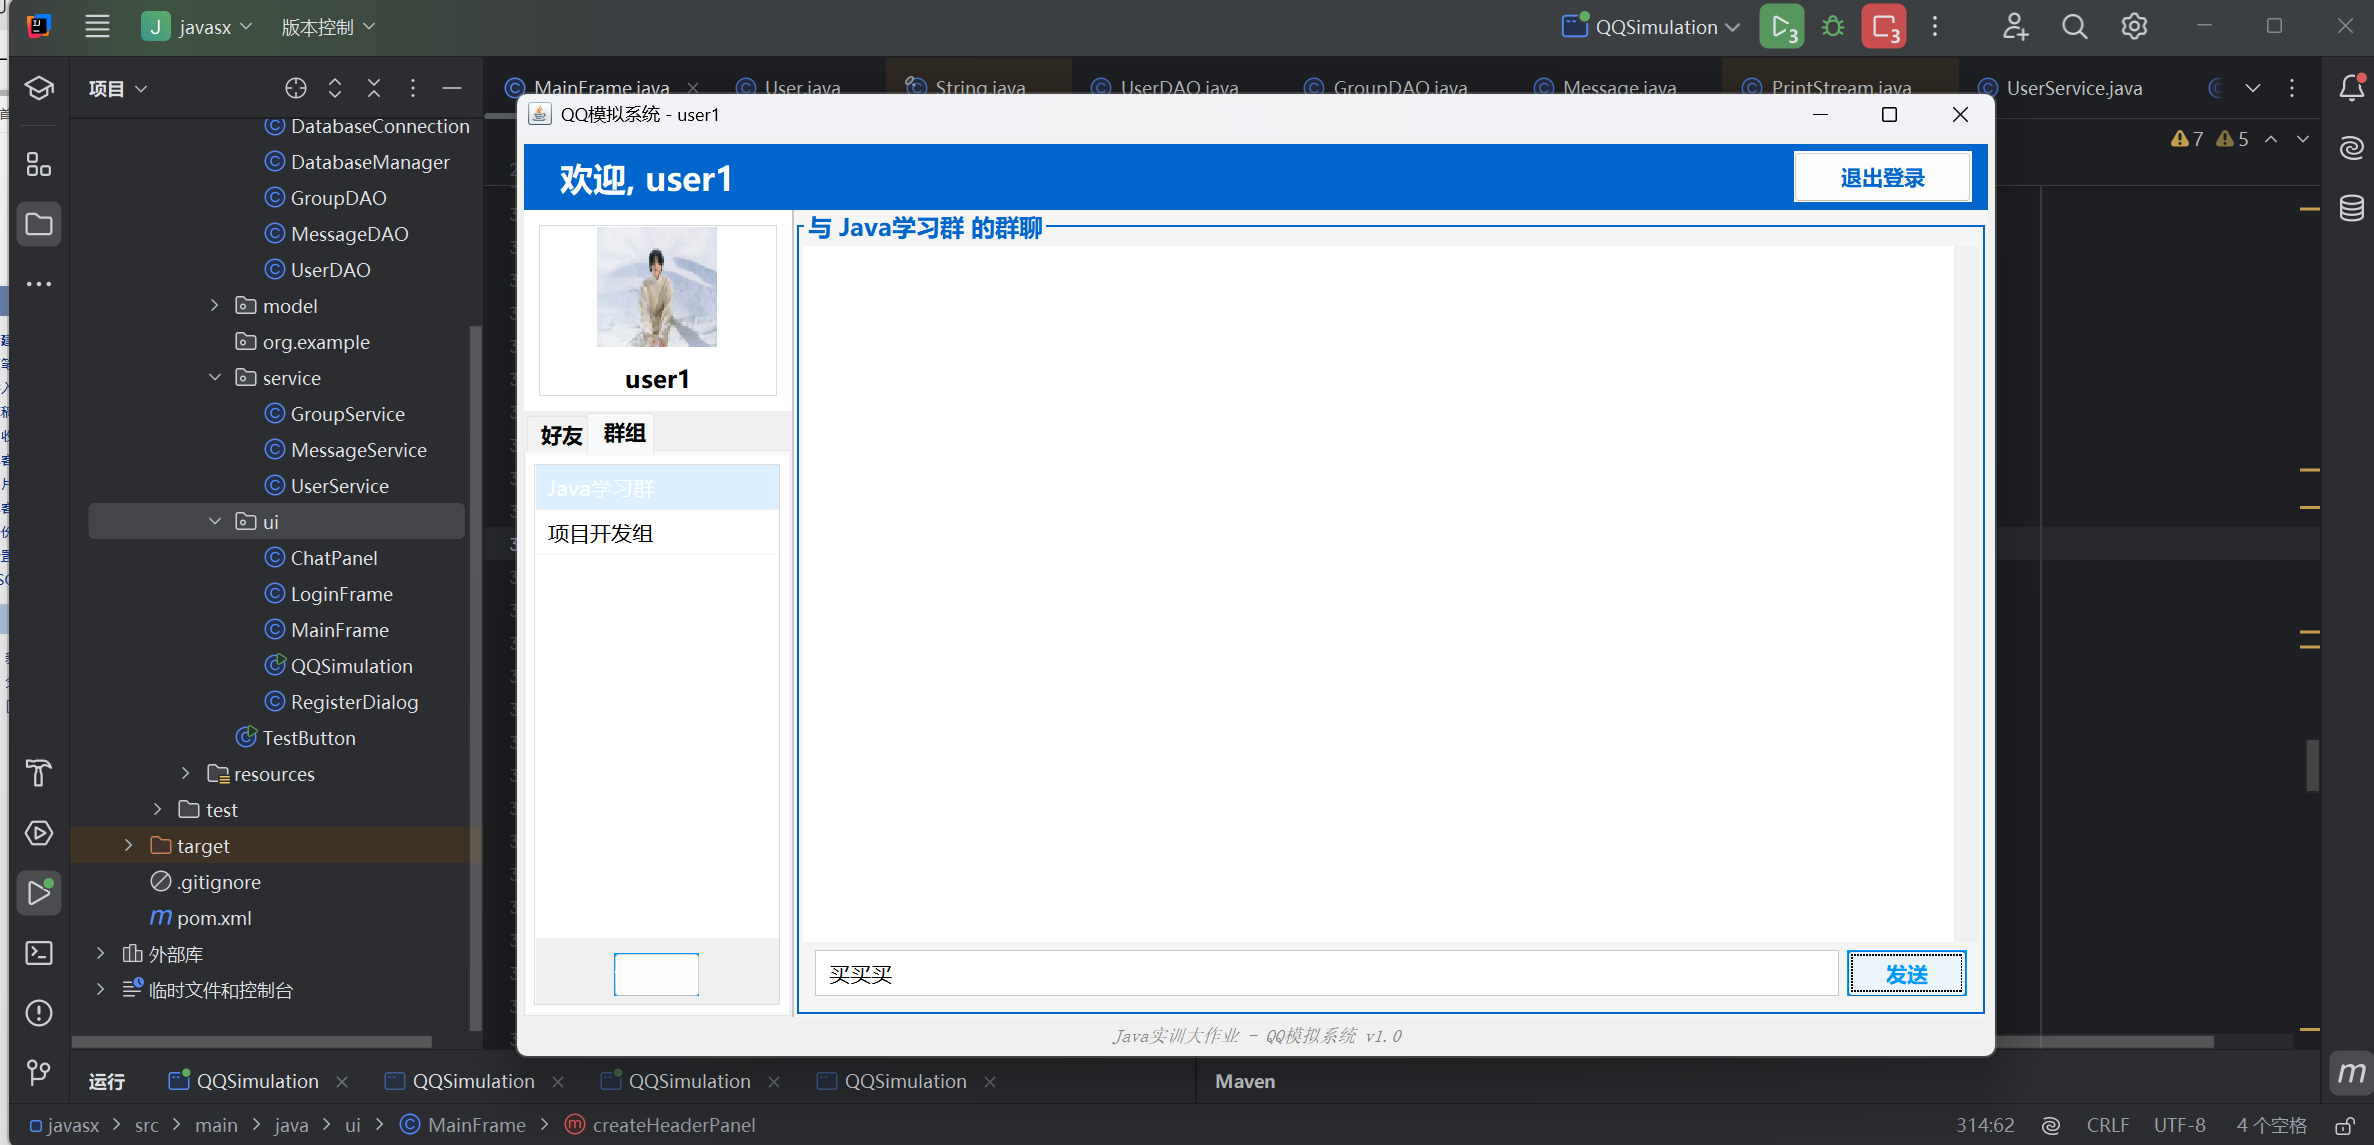The height and width of the screenshot is (1145, 2374).
Task: Open the Problems tool window icon
Action: point(39,1013)
